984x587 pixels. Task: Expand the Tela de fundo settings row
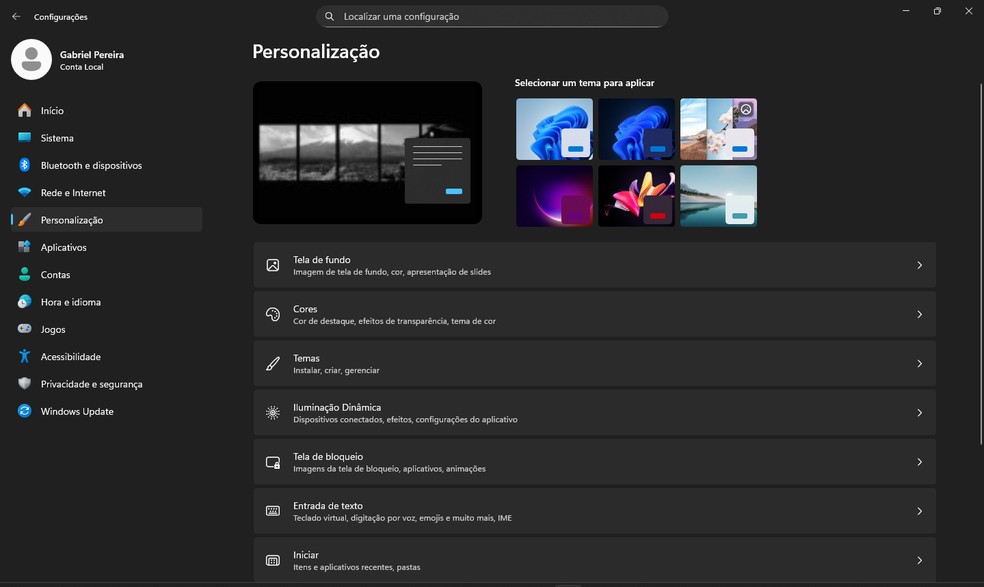point(918,264)
